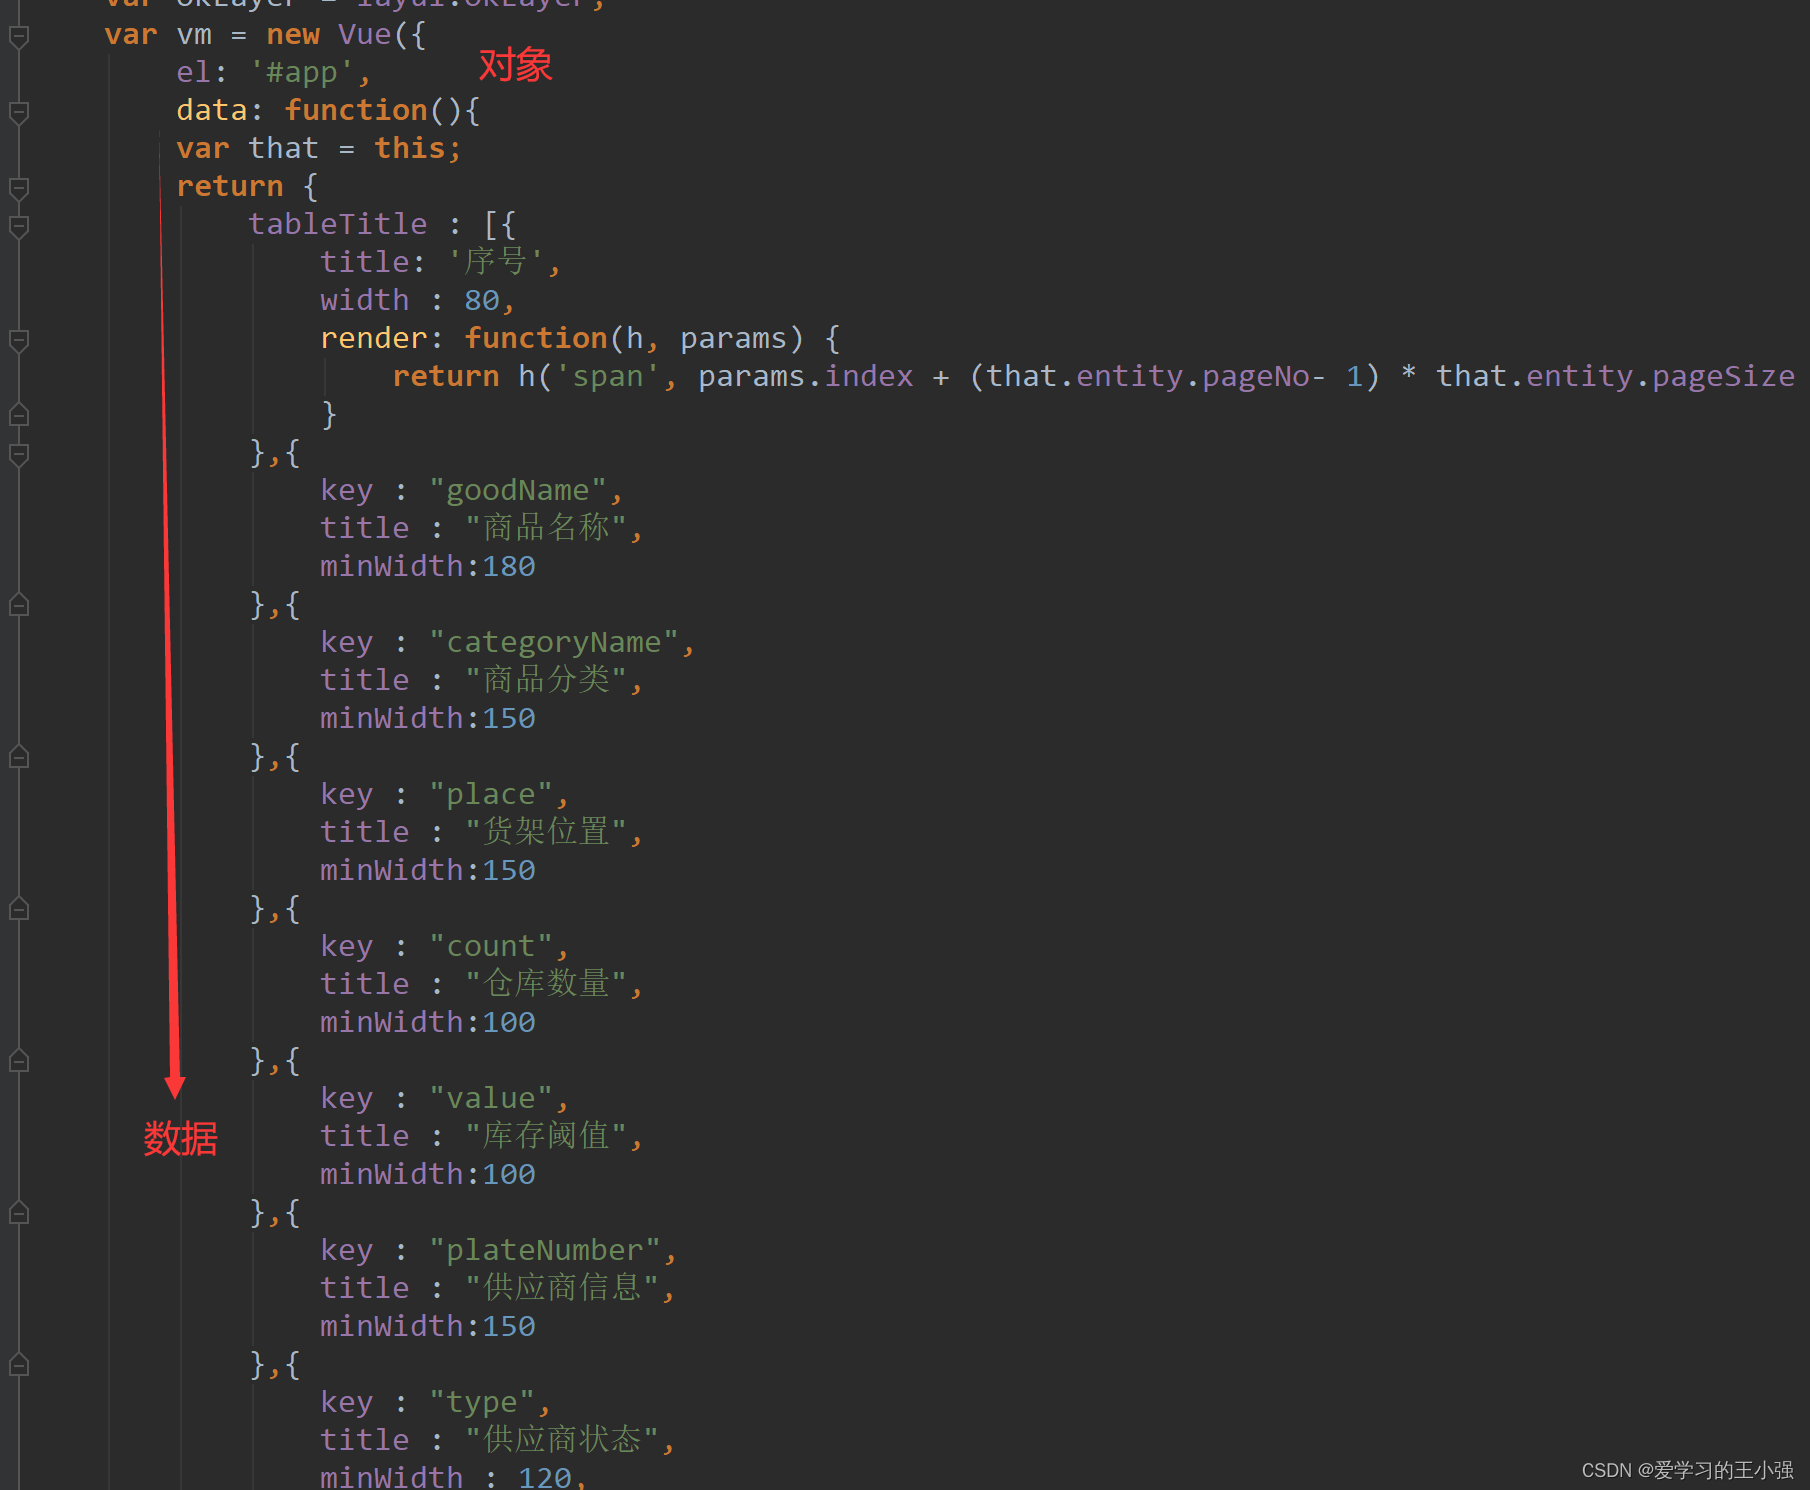
Task: Collapse the fold marker beside 'return {'
Action: 19,188
